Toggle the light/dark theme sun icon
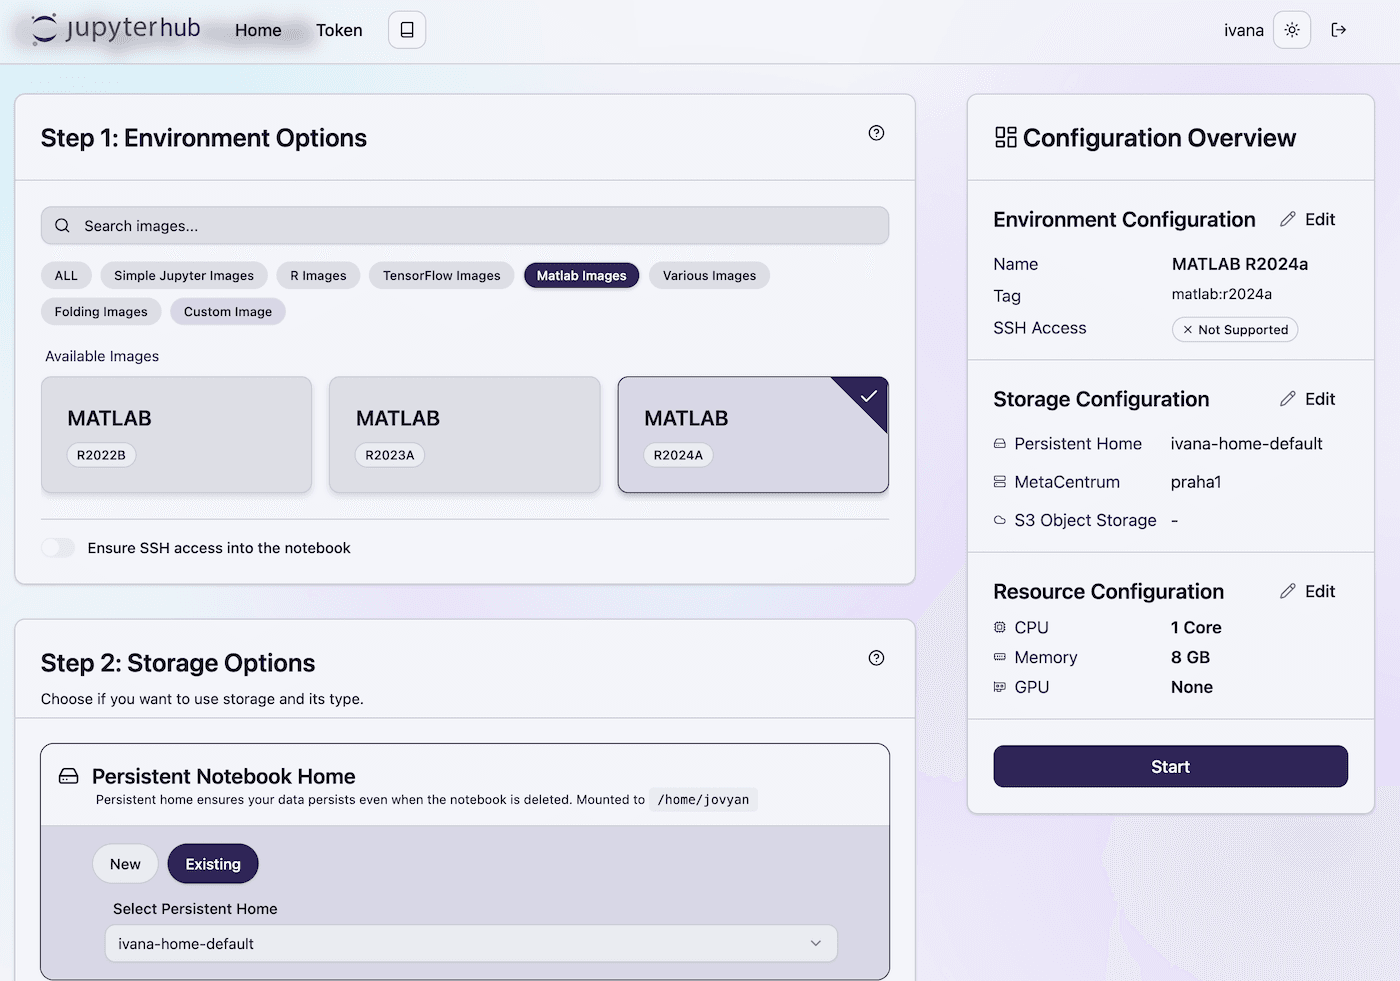Image resolution: width=1400 pixels, height=981 pixels. [1292, 30]
